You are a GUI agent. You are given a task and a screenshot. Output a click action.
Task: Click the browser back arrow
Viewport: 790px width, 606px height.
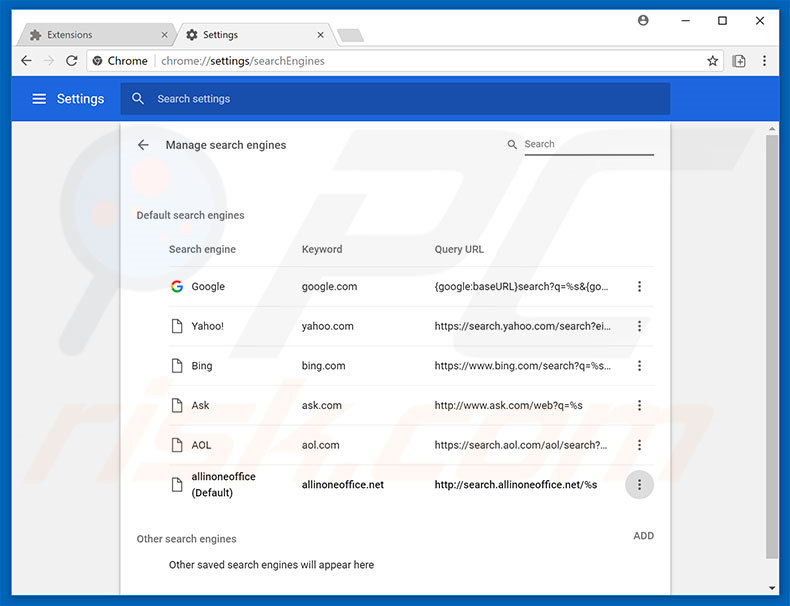26,61
